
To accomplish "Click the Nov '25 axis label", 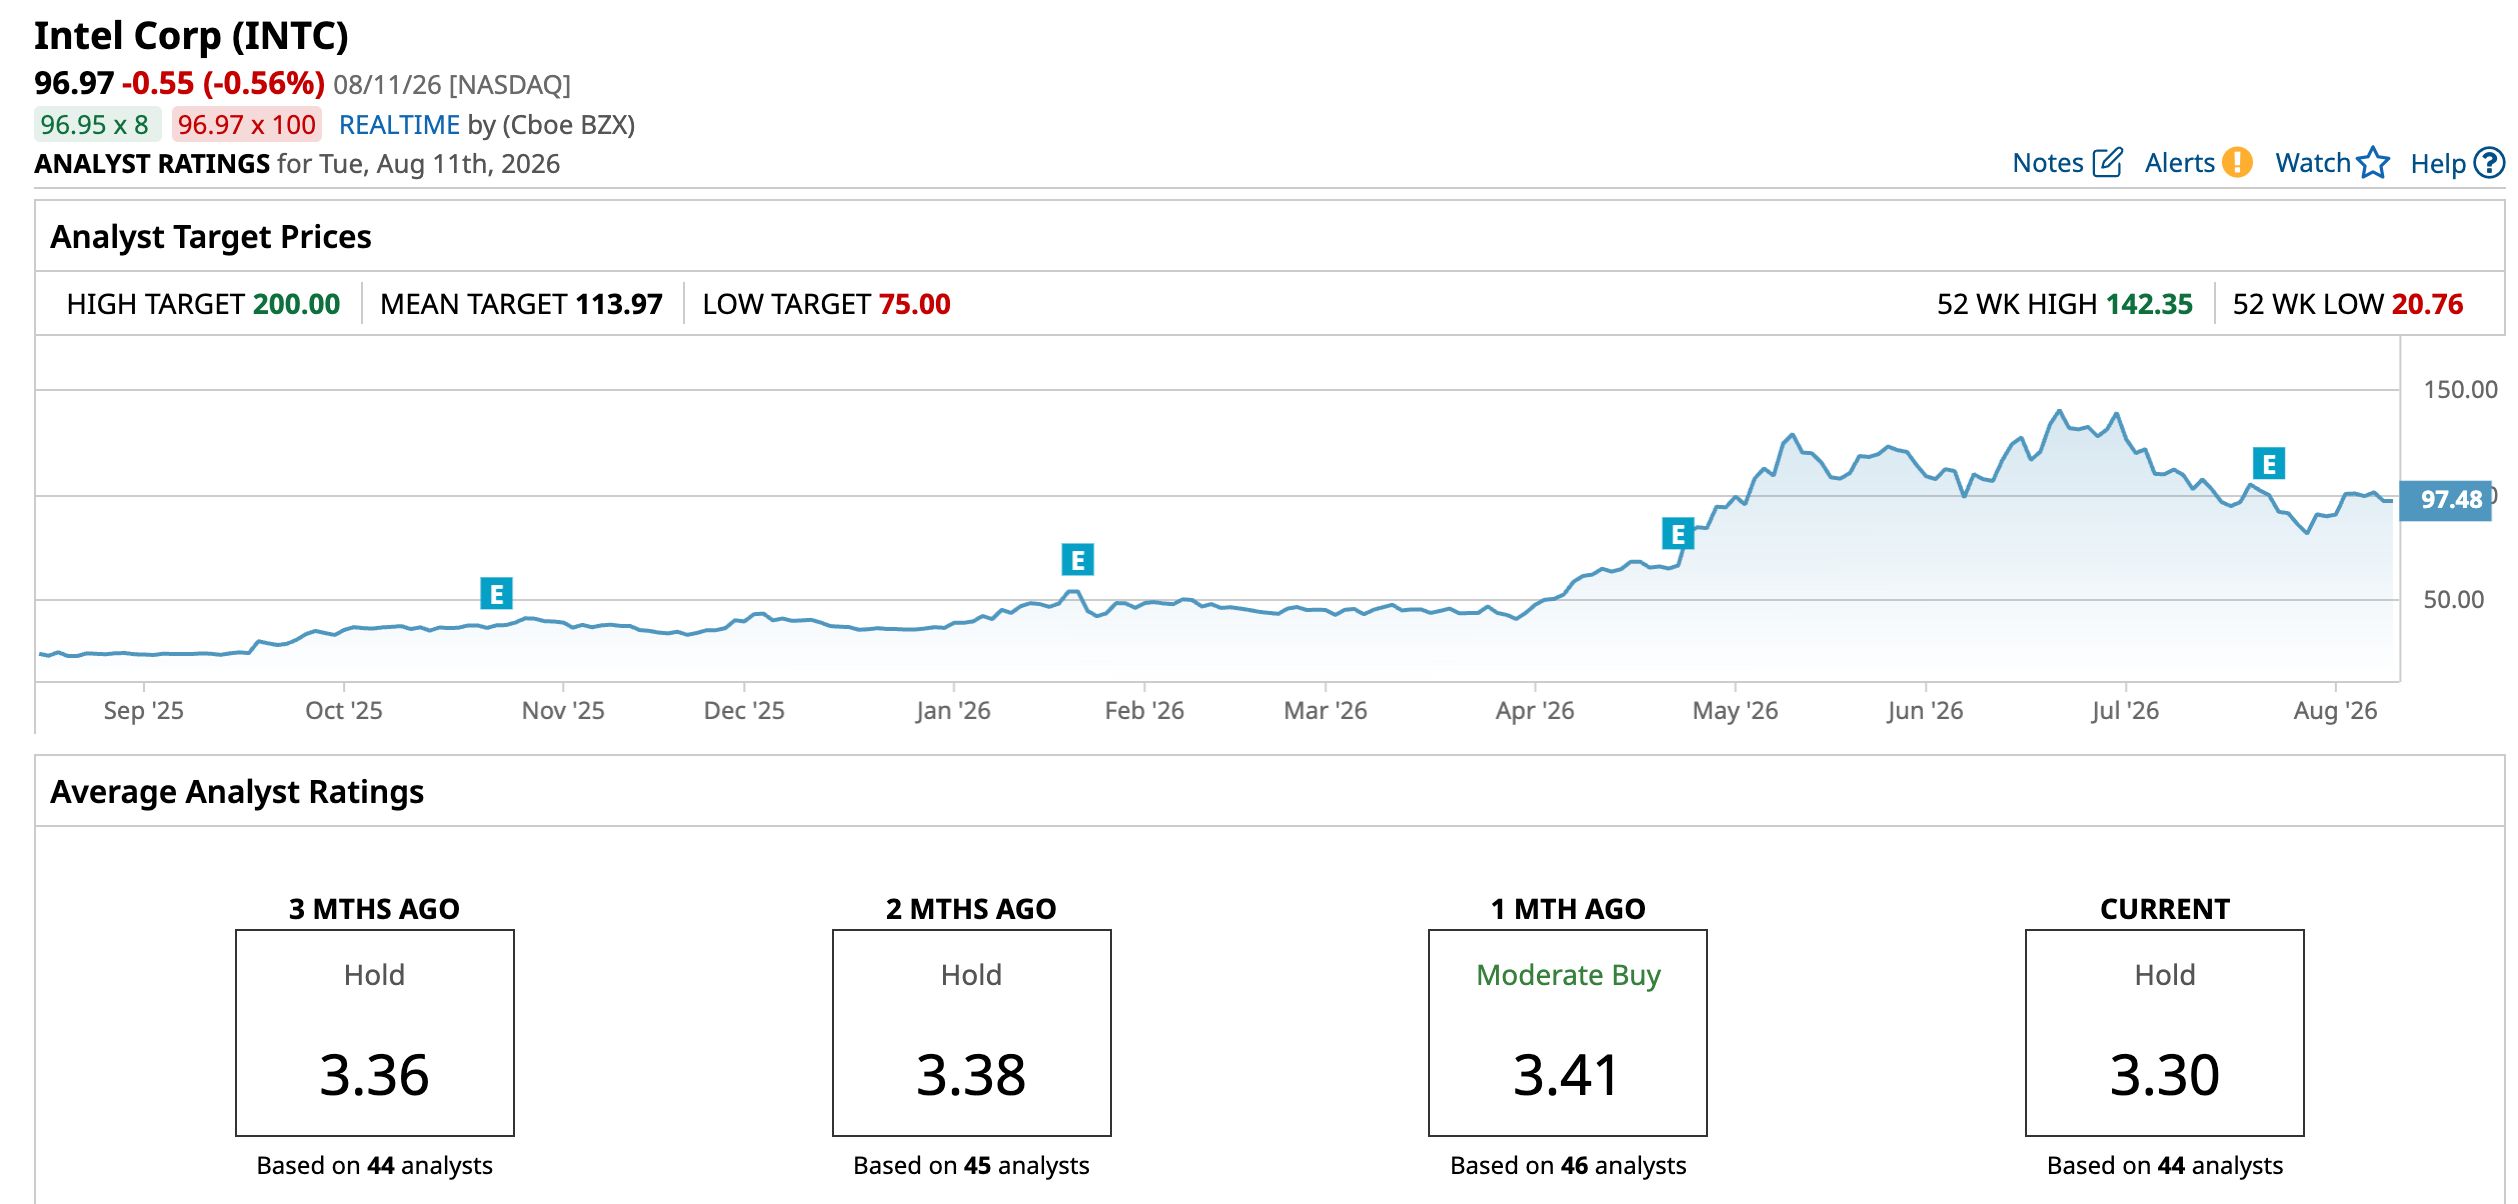I will (x=563, y=711).
